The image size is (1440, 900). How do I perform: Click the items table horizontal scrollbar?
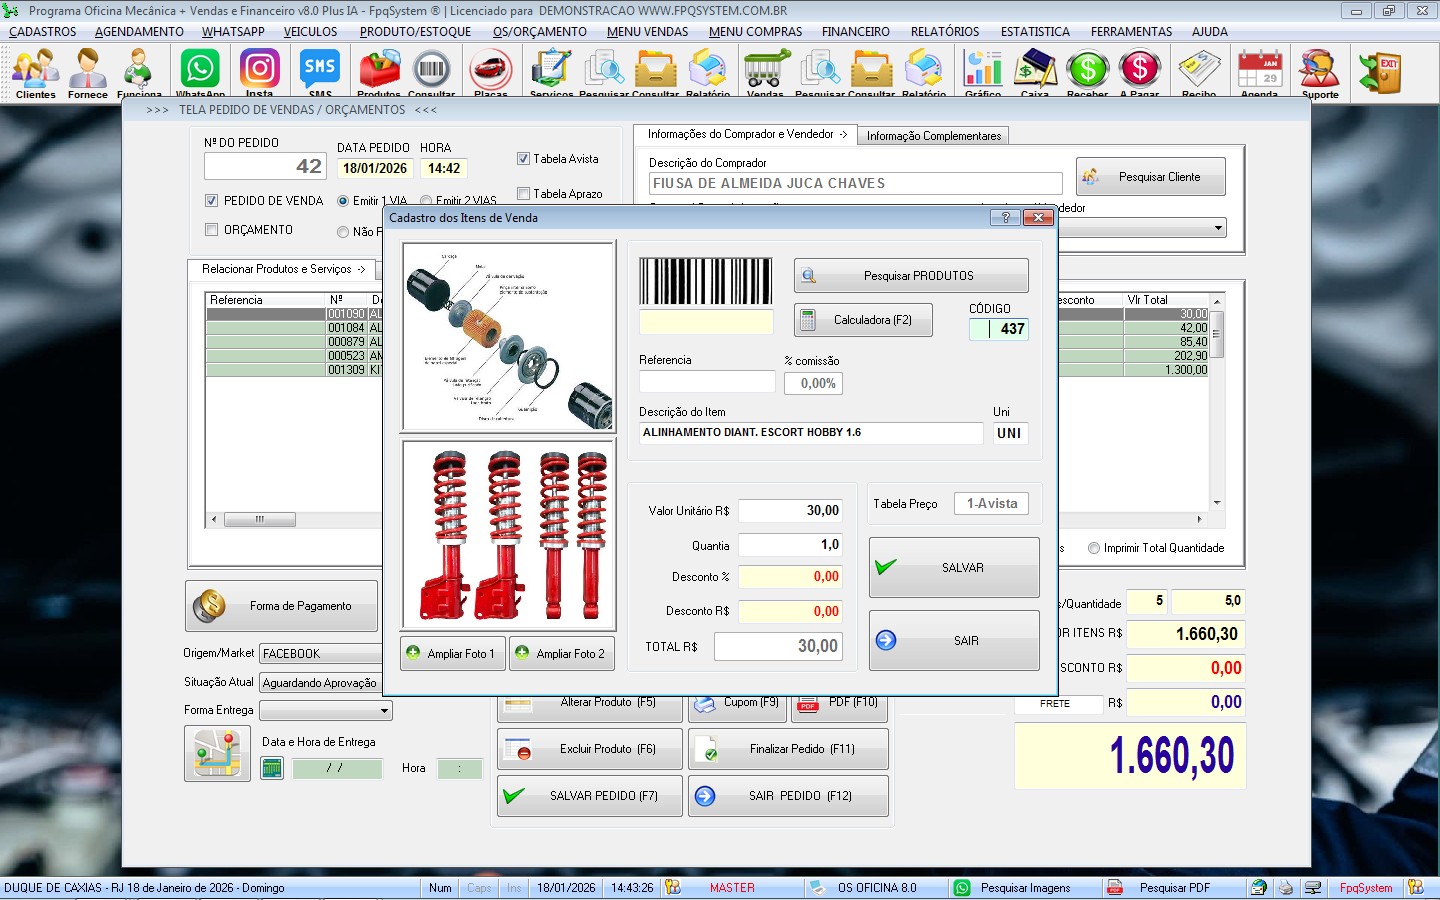point(260,520)
